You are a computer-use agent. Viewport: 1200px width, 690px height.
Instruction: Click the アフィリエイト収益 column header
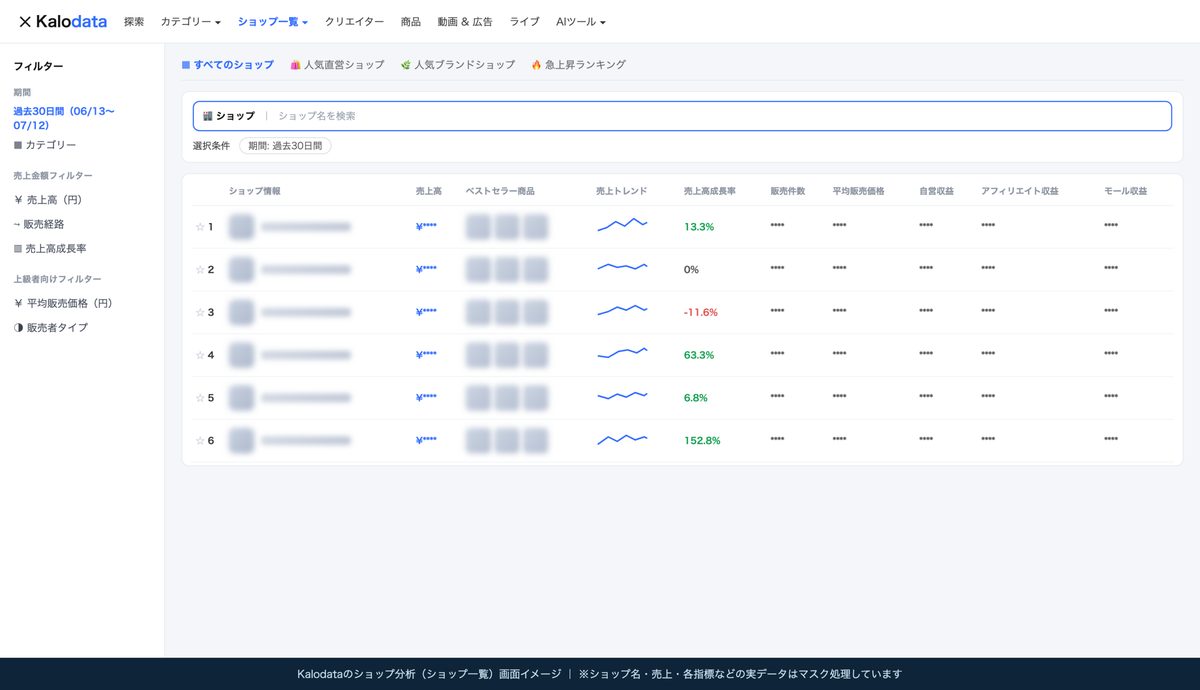click(x=1020, y=191)
